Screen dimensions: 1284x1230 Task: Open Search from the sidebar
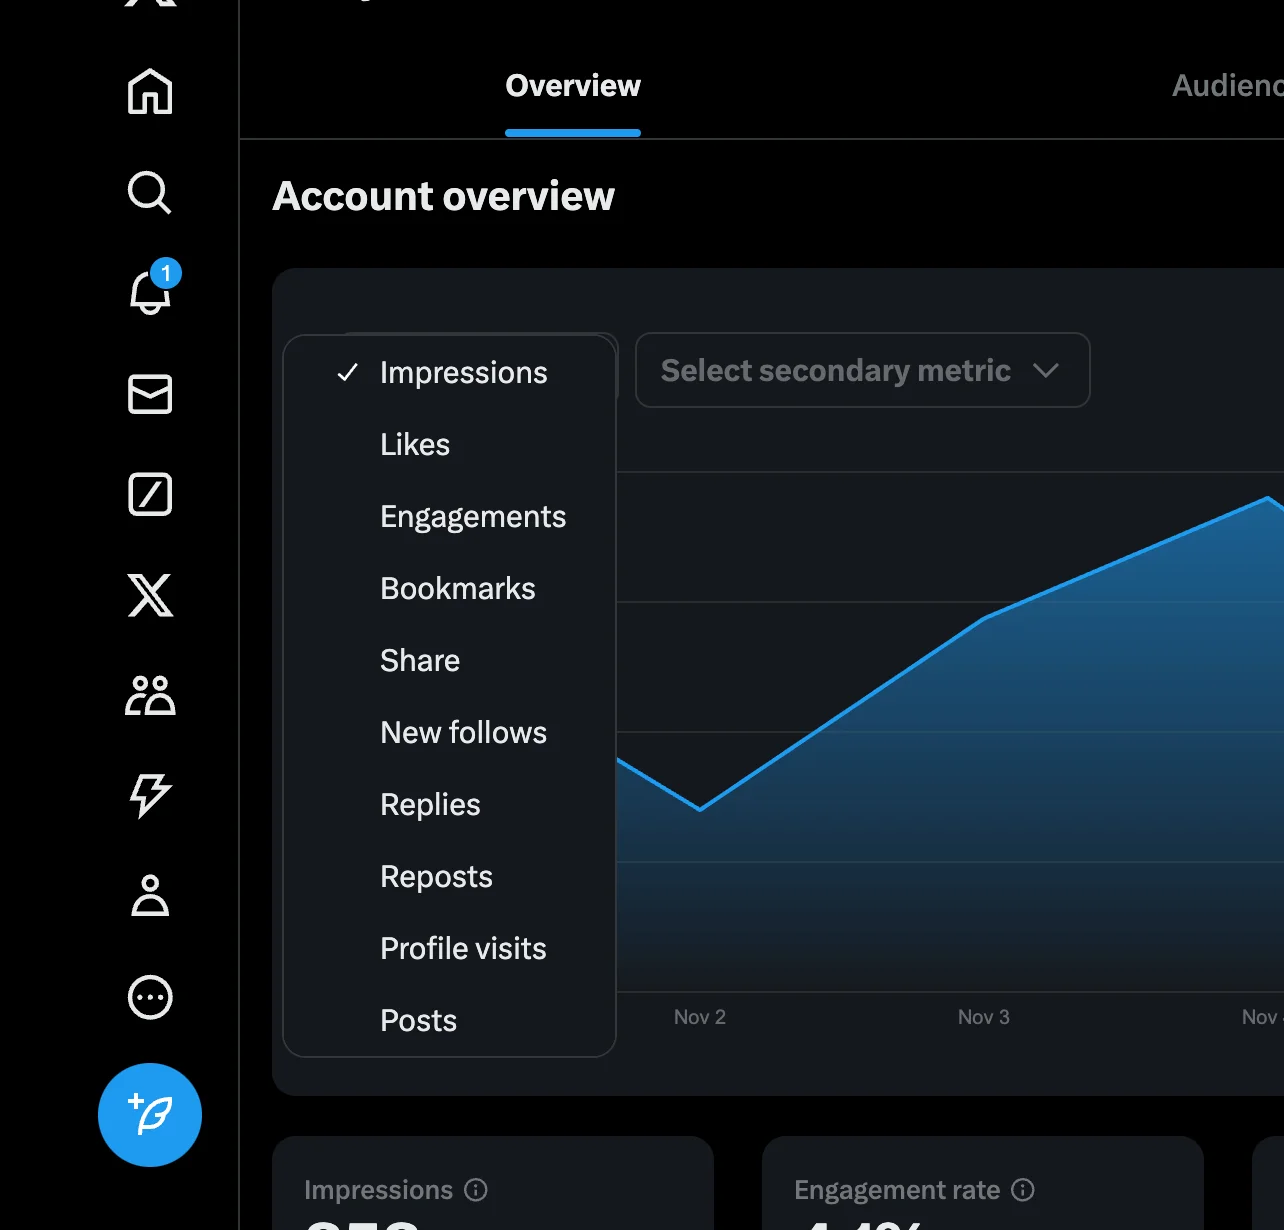(x=149, y=193)
